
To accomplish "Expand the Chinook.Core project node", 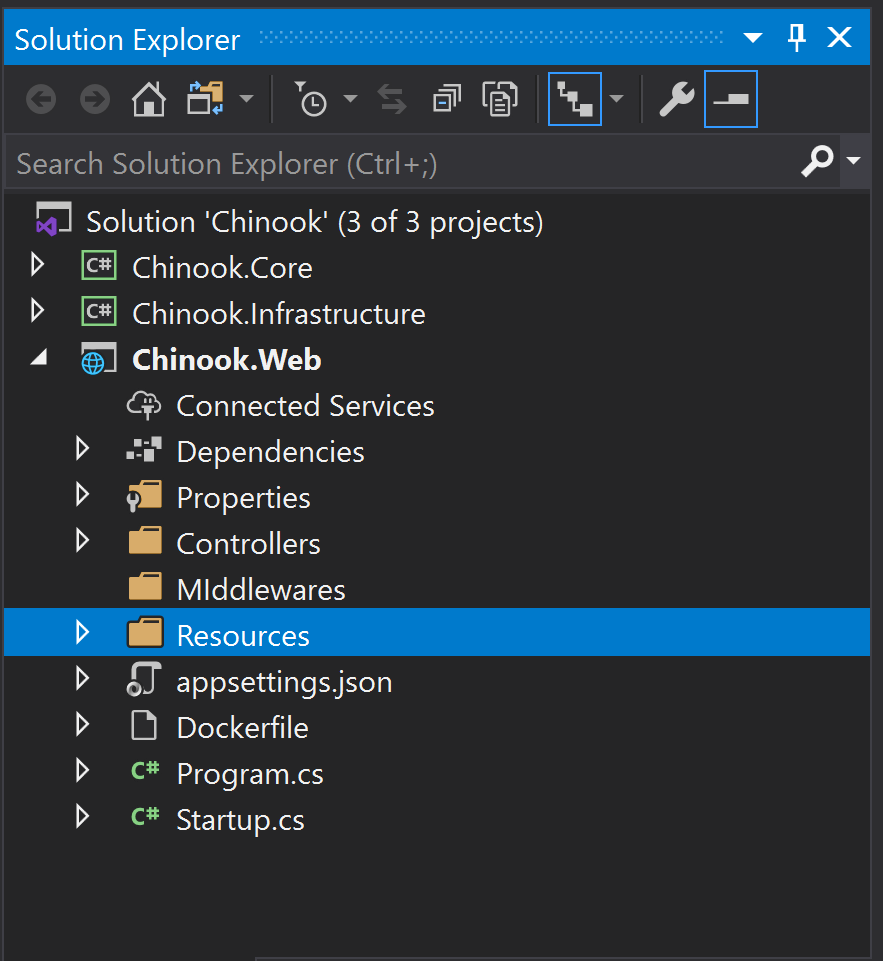I will [37, 264].
